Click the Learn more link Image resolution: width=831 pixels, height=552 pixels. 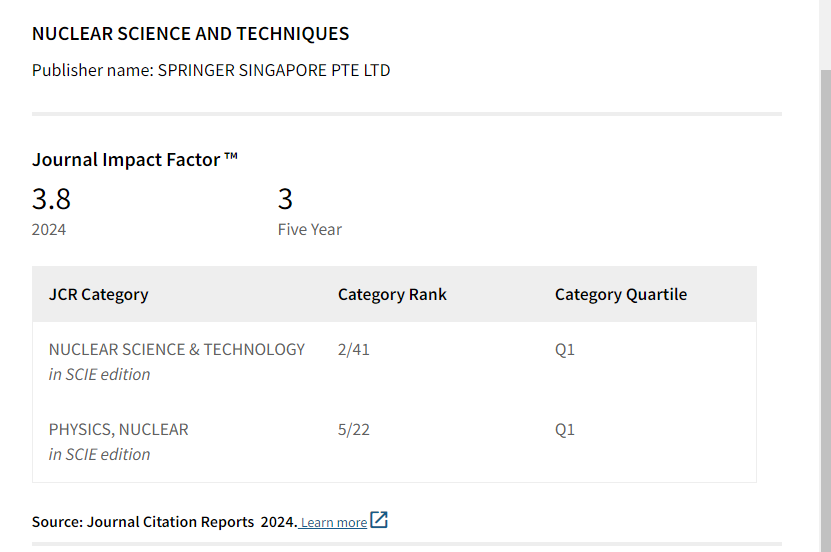[334, 522]
